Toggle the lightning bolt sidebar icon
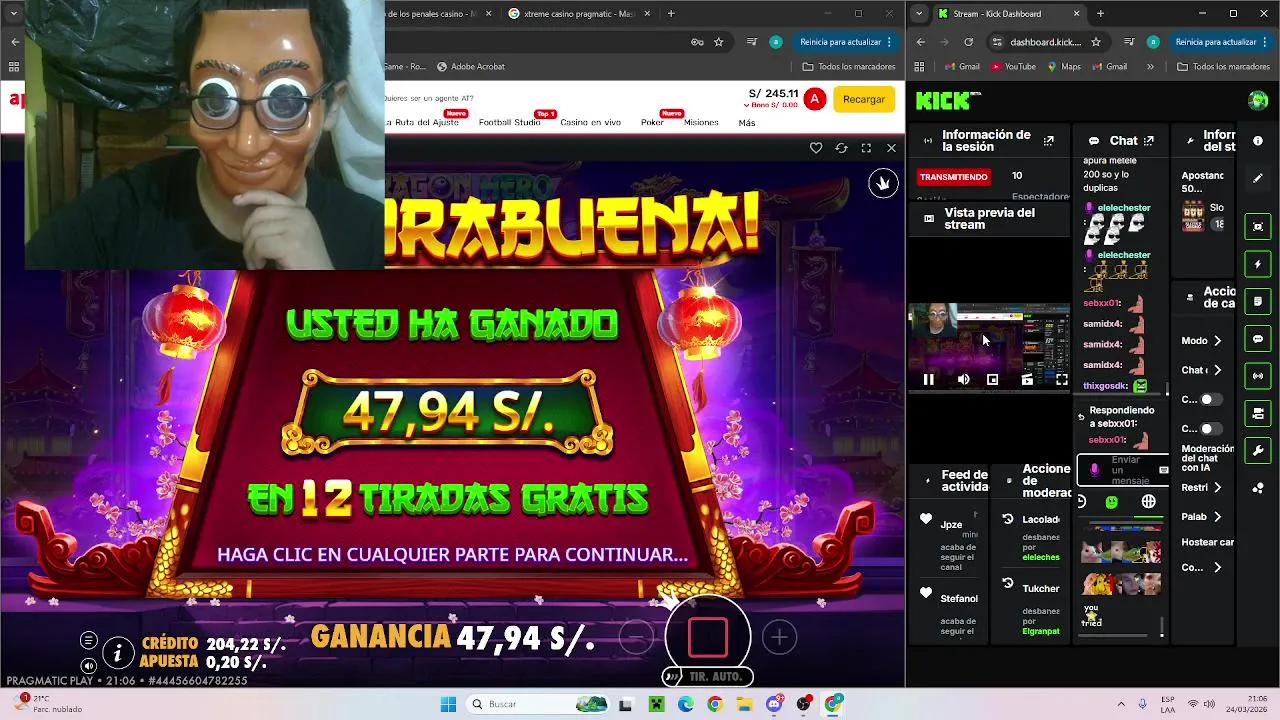 click(x=1258, y=264)
